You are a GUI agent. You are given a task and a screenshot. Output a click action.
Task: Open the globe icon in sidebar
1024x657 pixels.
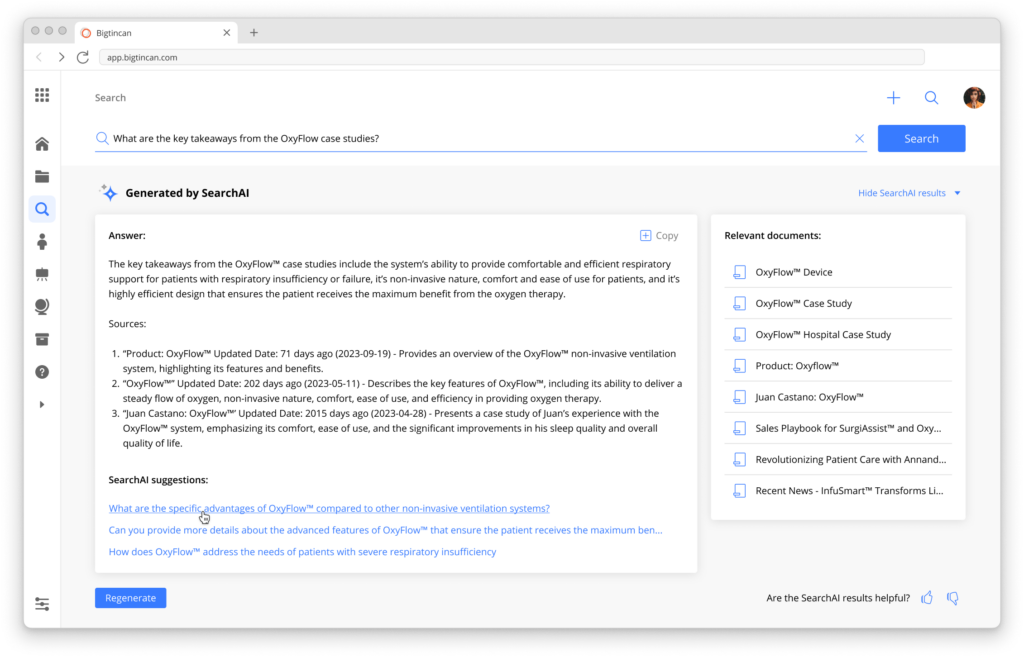[x=42, y=306]
